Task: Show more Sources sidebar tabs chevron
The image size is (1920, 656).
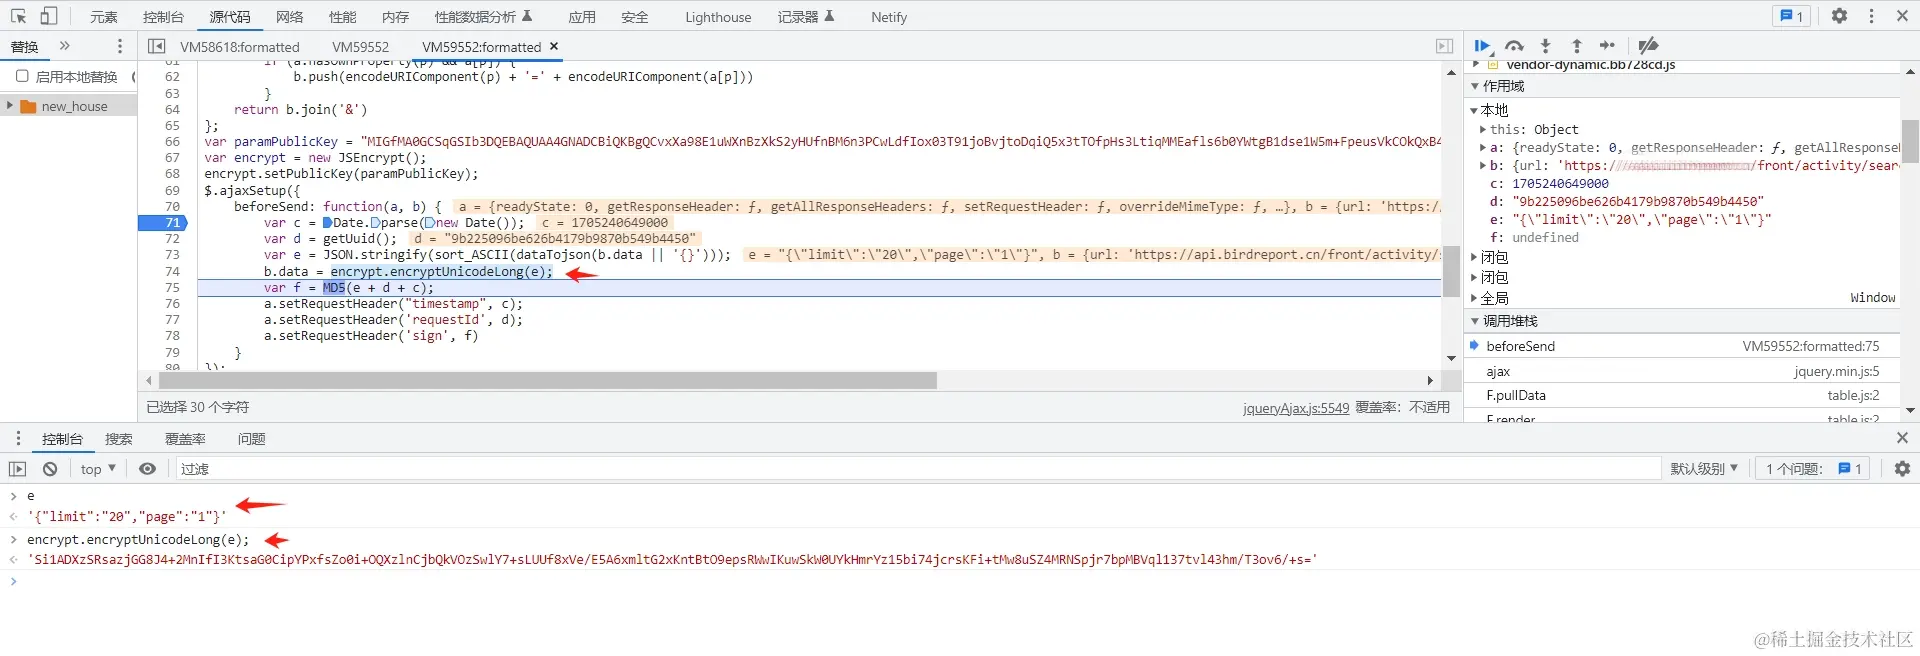Action: pos(65,46)
